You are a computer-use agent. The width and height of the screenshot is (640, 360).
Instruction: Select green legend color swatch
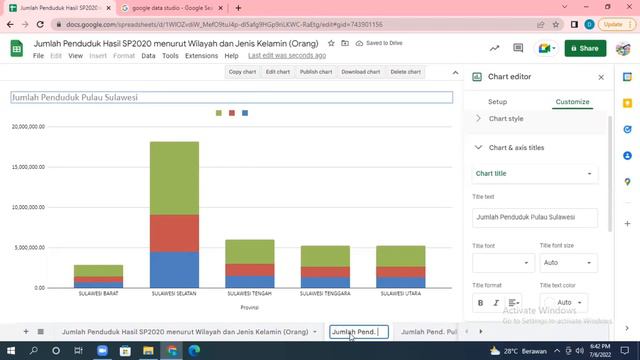tap(219, 113)
